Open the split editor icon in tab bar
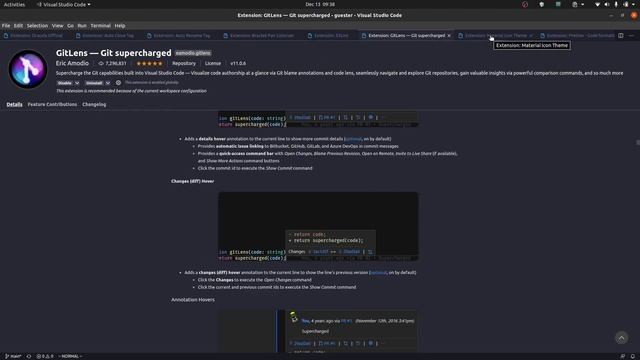Screen dimensions: 640x360 [620, 36]
